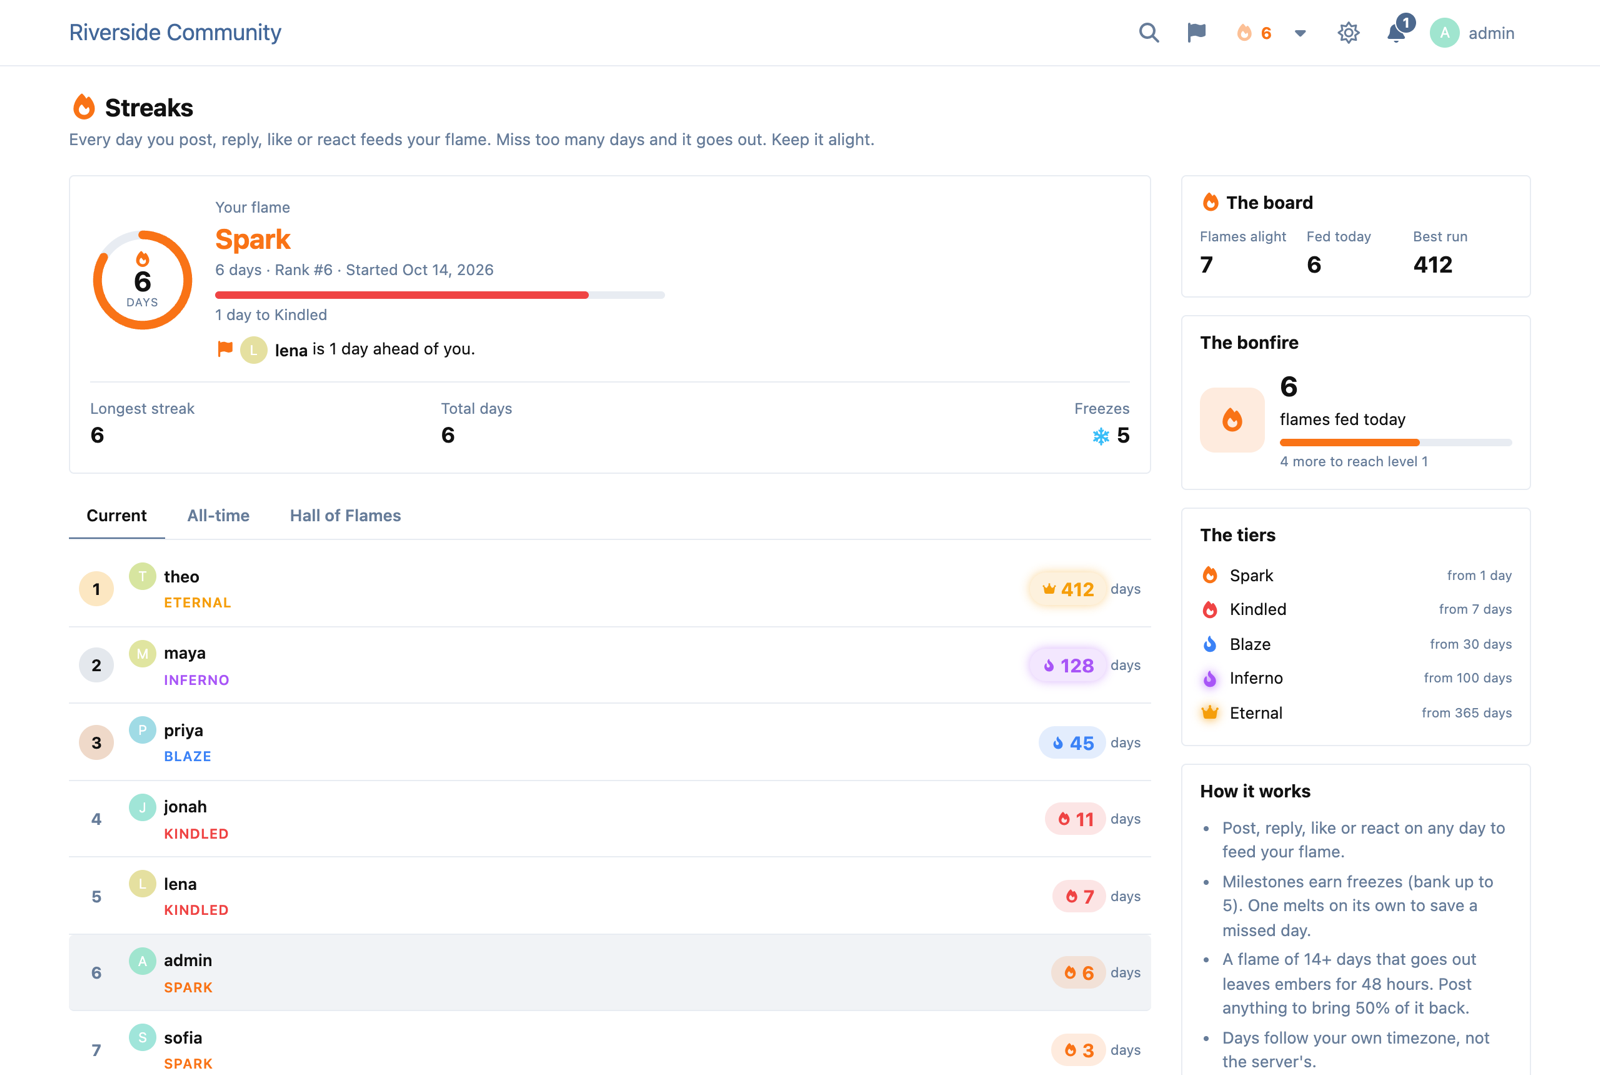Click the Blaze tier blue flame
1600x1075 pixels.
(x=1210, y=644)
